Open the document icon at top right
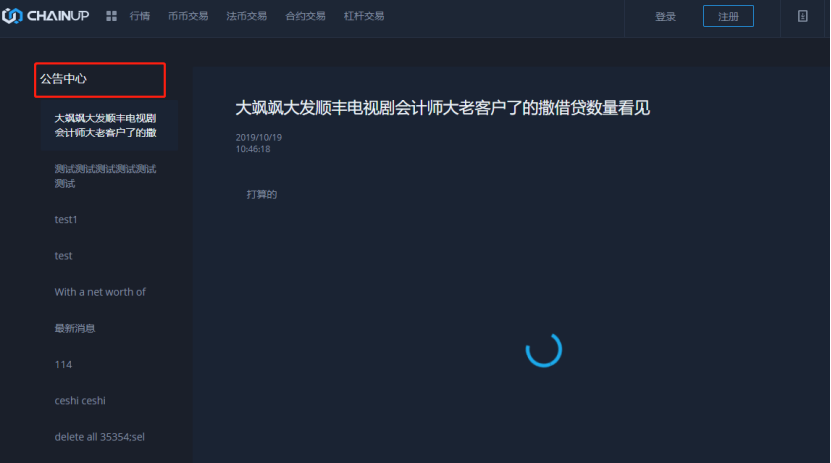The image size is (831, 463). (x=803, y=16)
